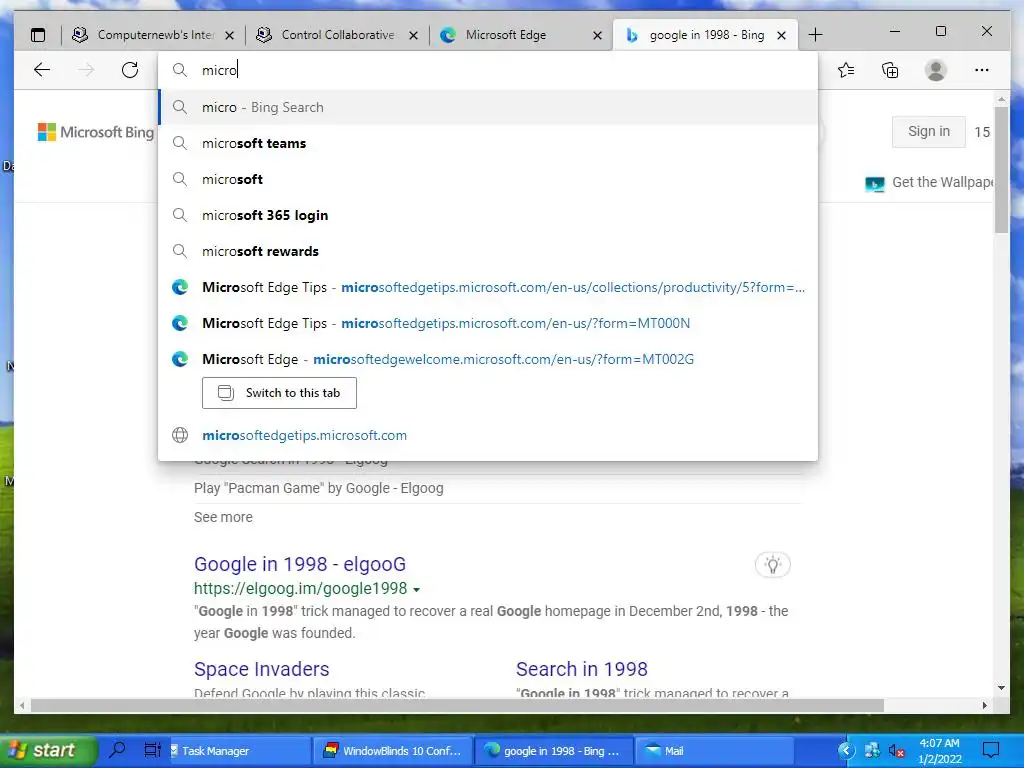Go back with the Back arrow
1024x768 pixels.
pos(42,70)
